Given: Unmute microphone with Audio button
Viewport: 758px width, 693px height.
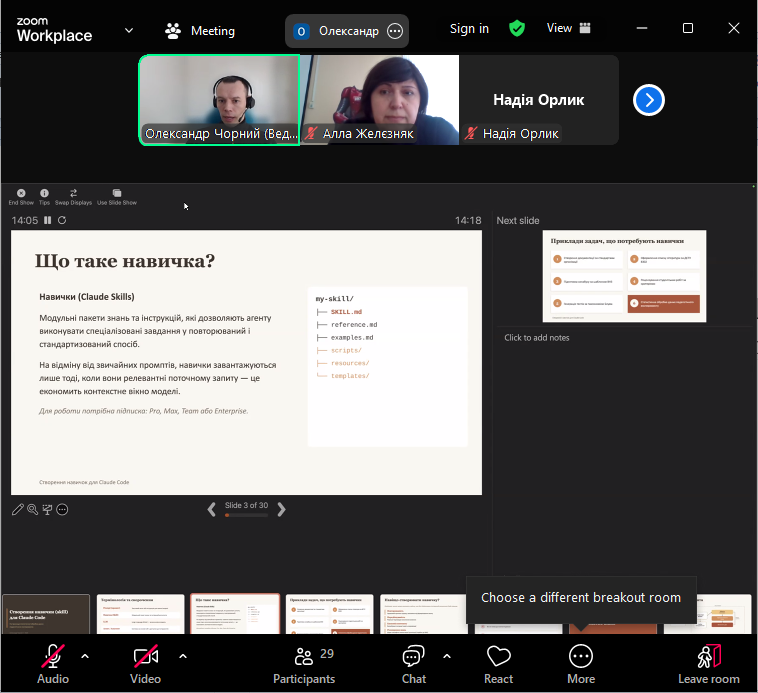Looking at the screenshot, I should [53, 663].
